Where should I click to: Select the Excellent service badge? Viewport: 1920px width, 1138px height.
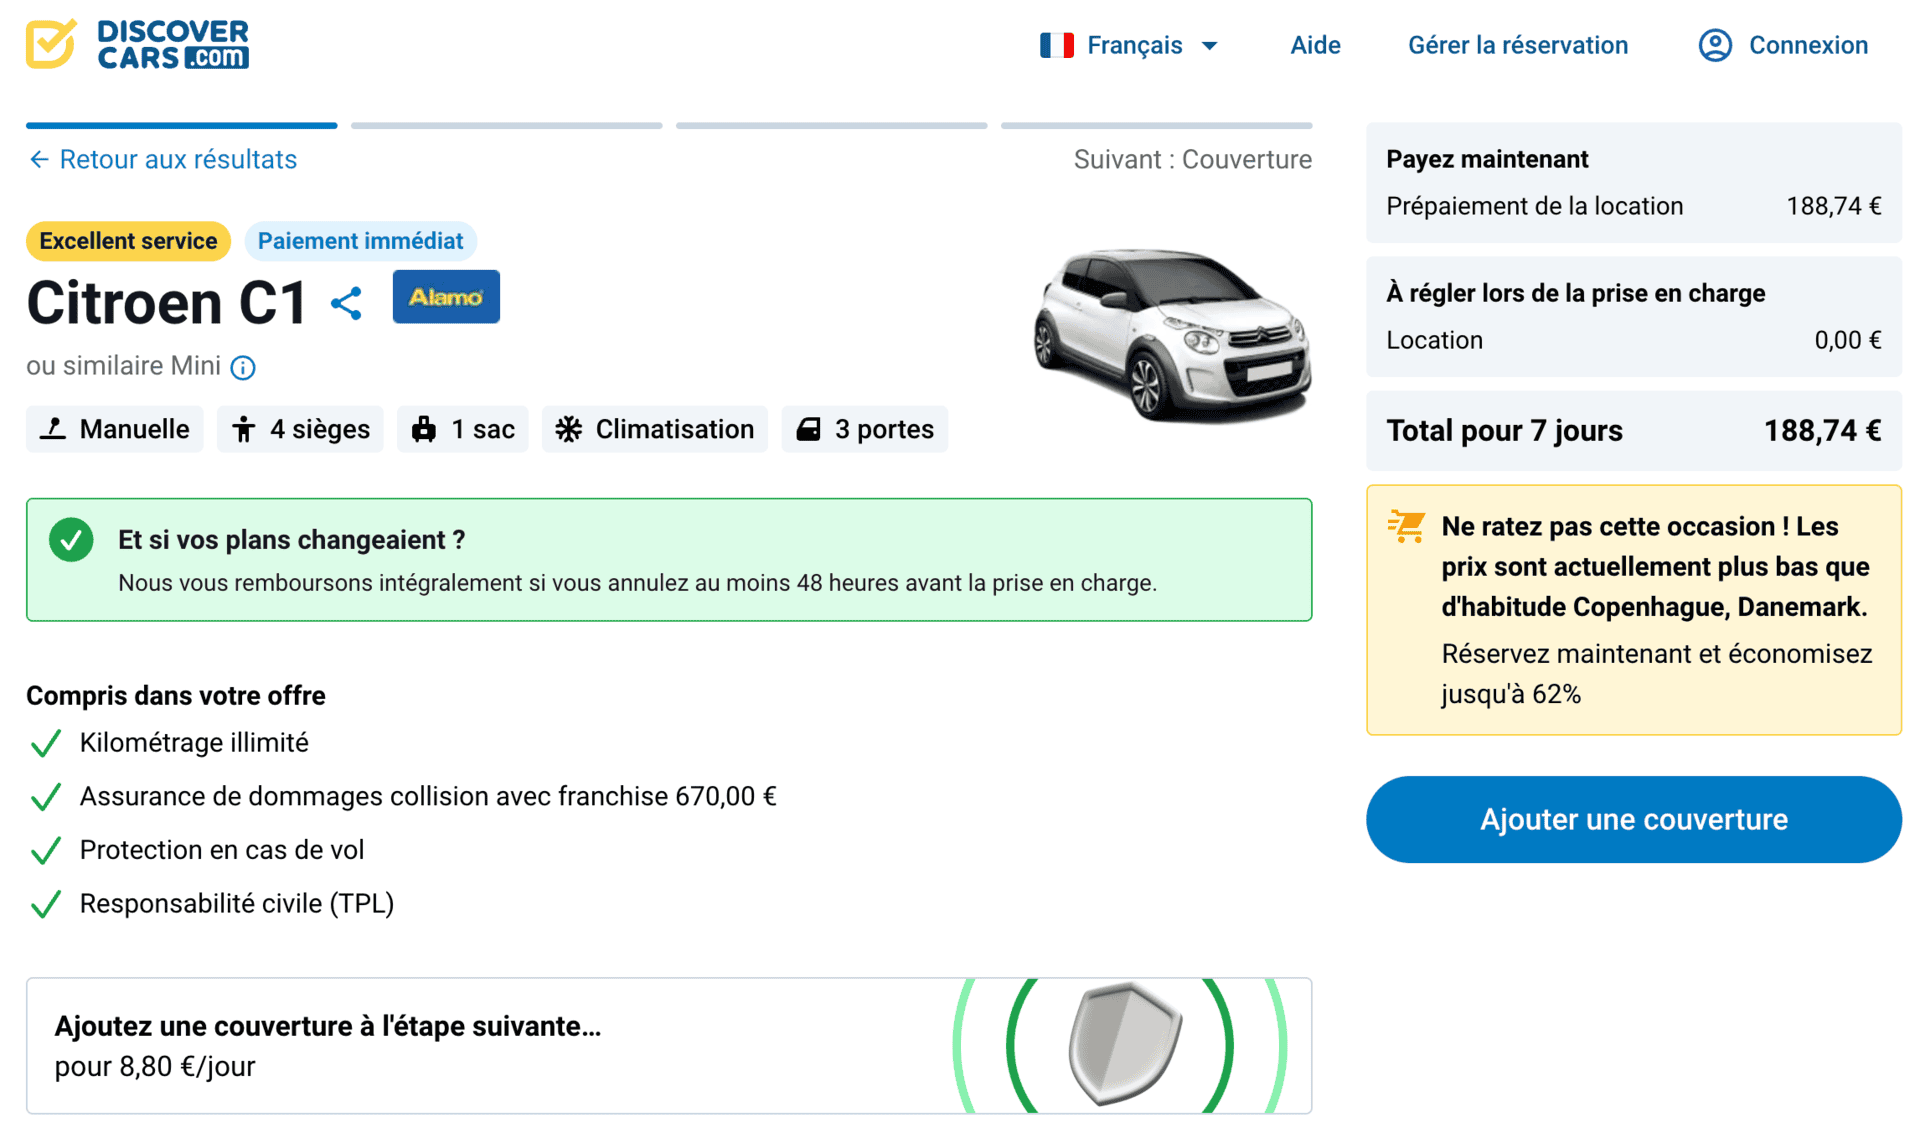pyautogui.click(x=128, y=241)
